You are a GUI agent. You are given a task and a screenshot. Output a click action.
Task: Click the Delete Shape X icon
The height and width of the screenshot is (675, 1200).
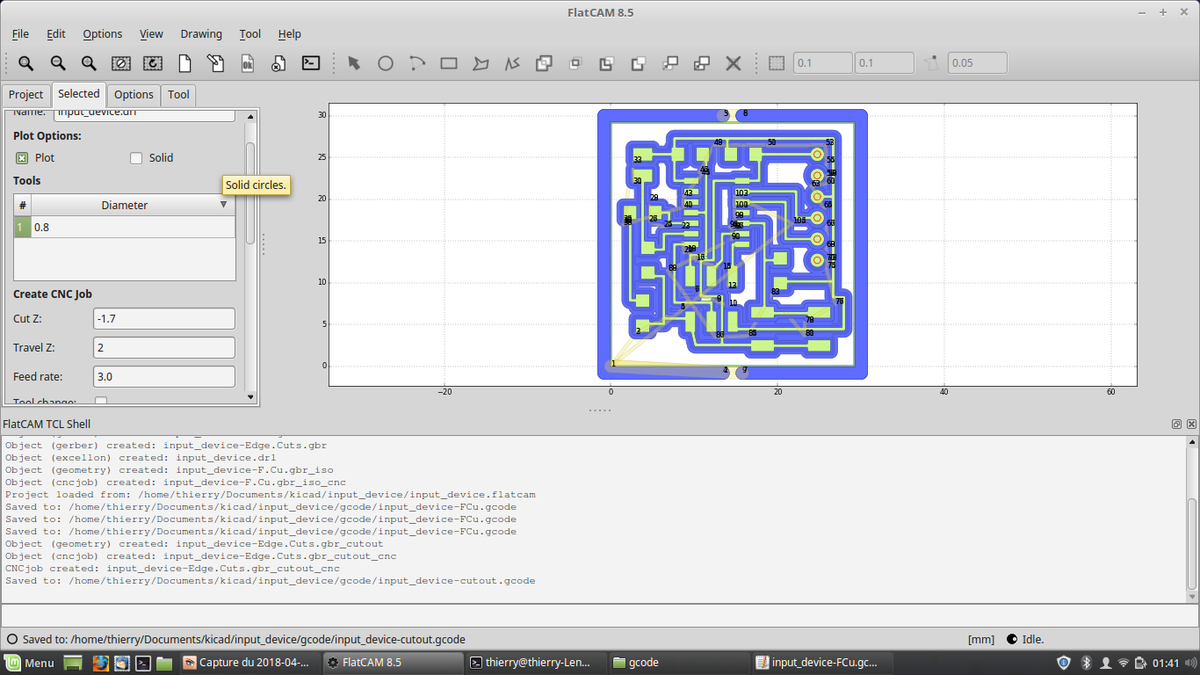pos(733,63)
